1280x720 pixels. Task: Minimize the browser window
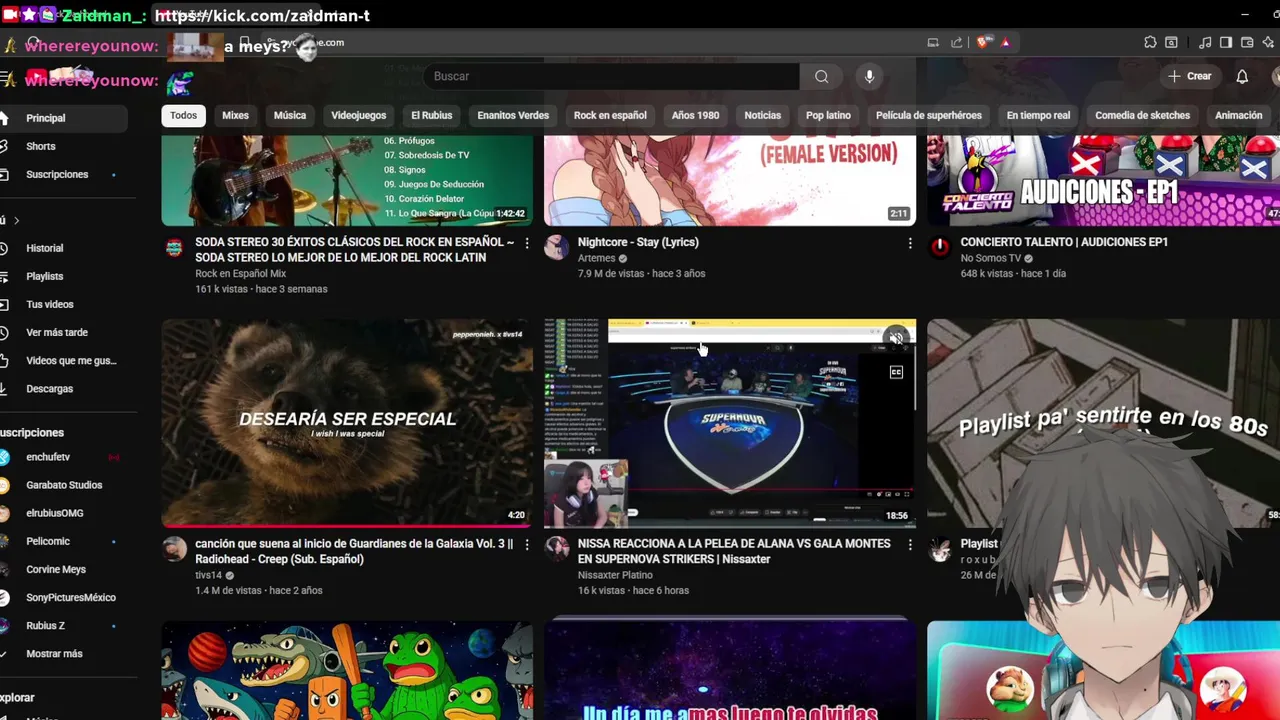pyautogui.click(x=1245, y=15)
